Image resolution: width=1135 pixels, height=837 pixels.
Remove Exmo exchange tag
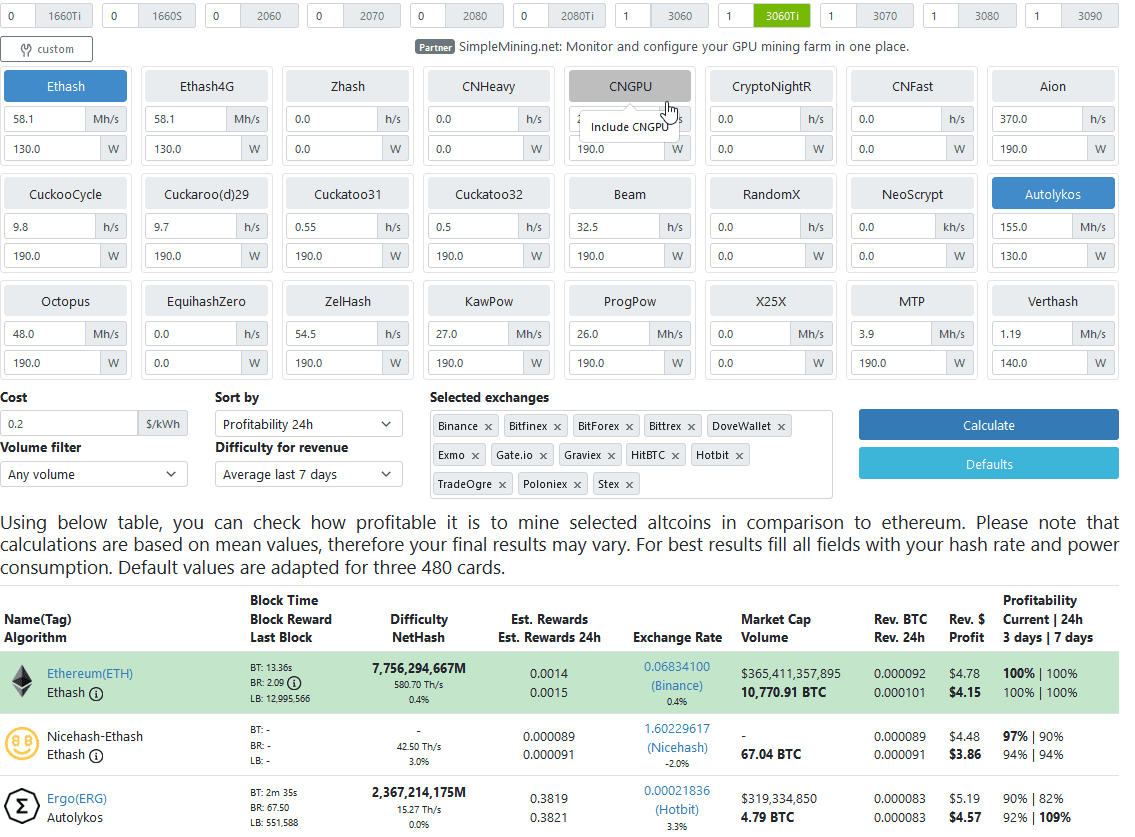(x=476, y=455)
